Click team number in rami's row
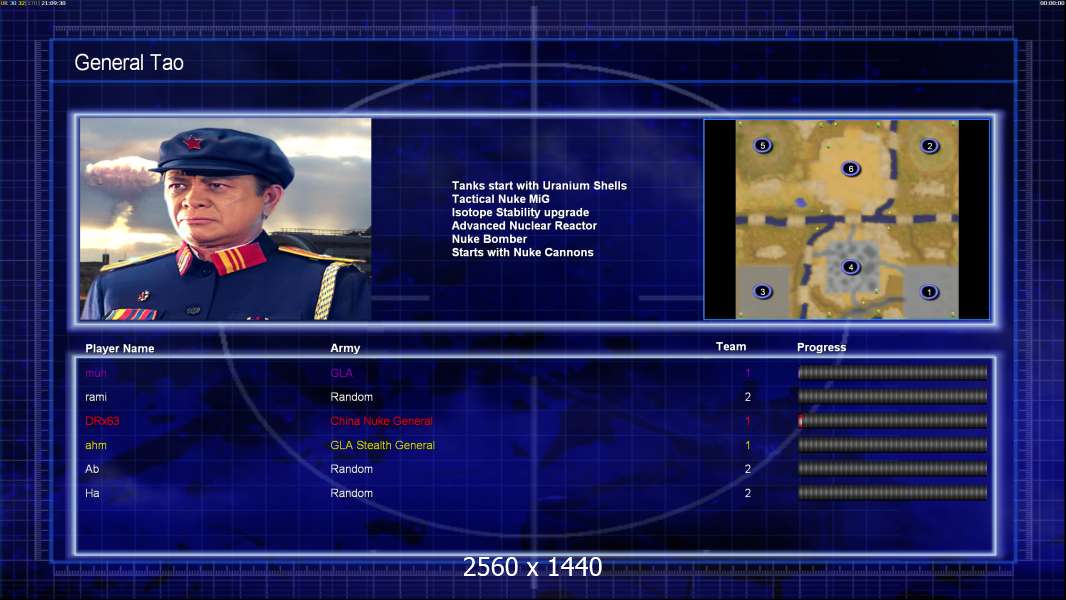 pyautogui.click(x=747, y=397)
